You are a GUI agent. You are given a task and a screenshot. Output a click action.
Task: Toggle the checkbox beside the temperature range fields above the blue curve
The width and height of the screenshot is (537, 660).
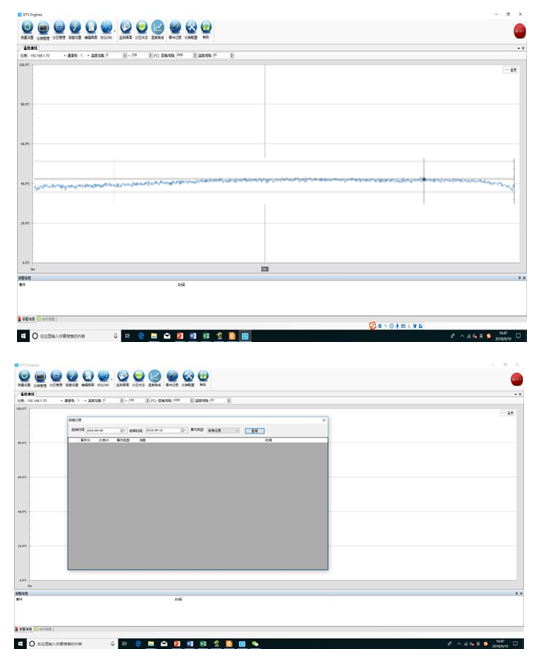pos(156,56)
